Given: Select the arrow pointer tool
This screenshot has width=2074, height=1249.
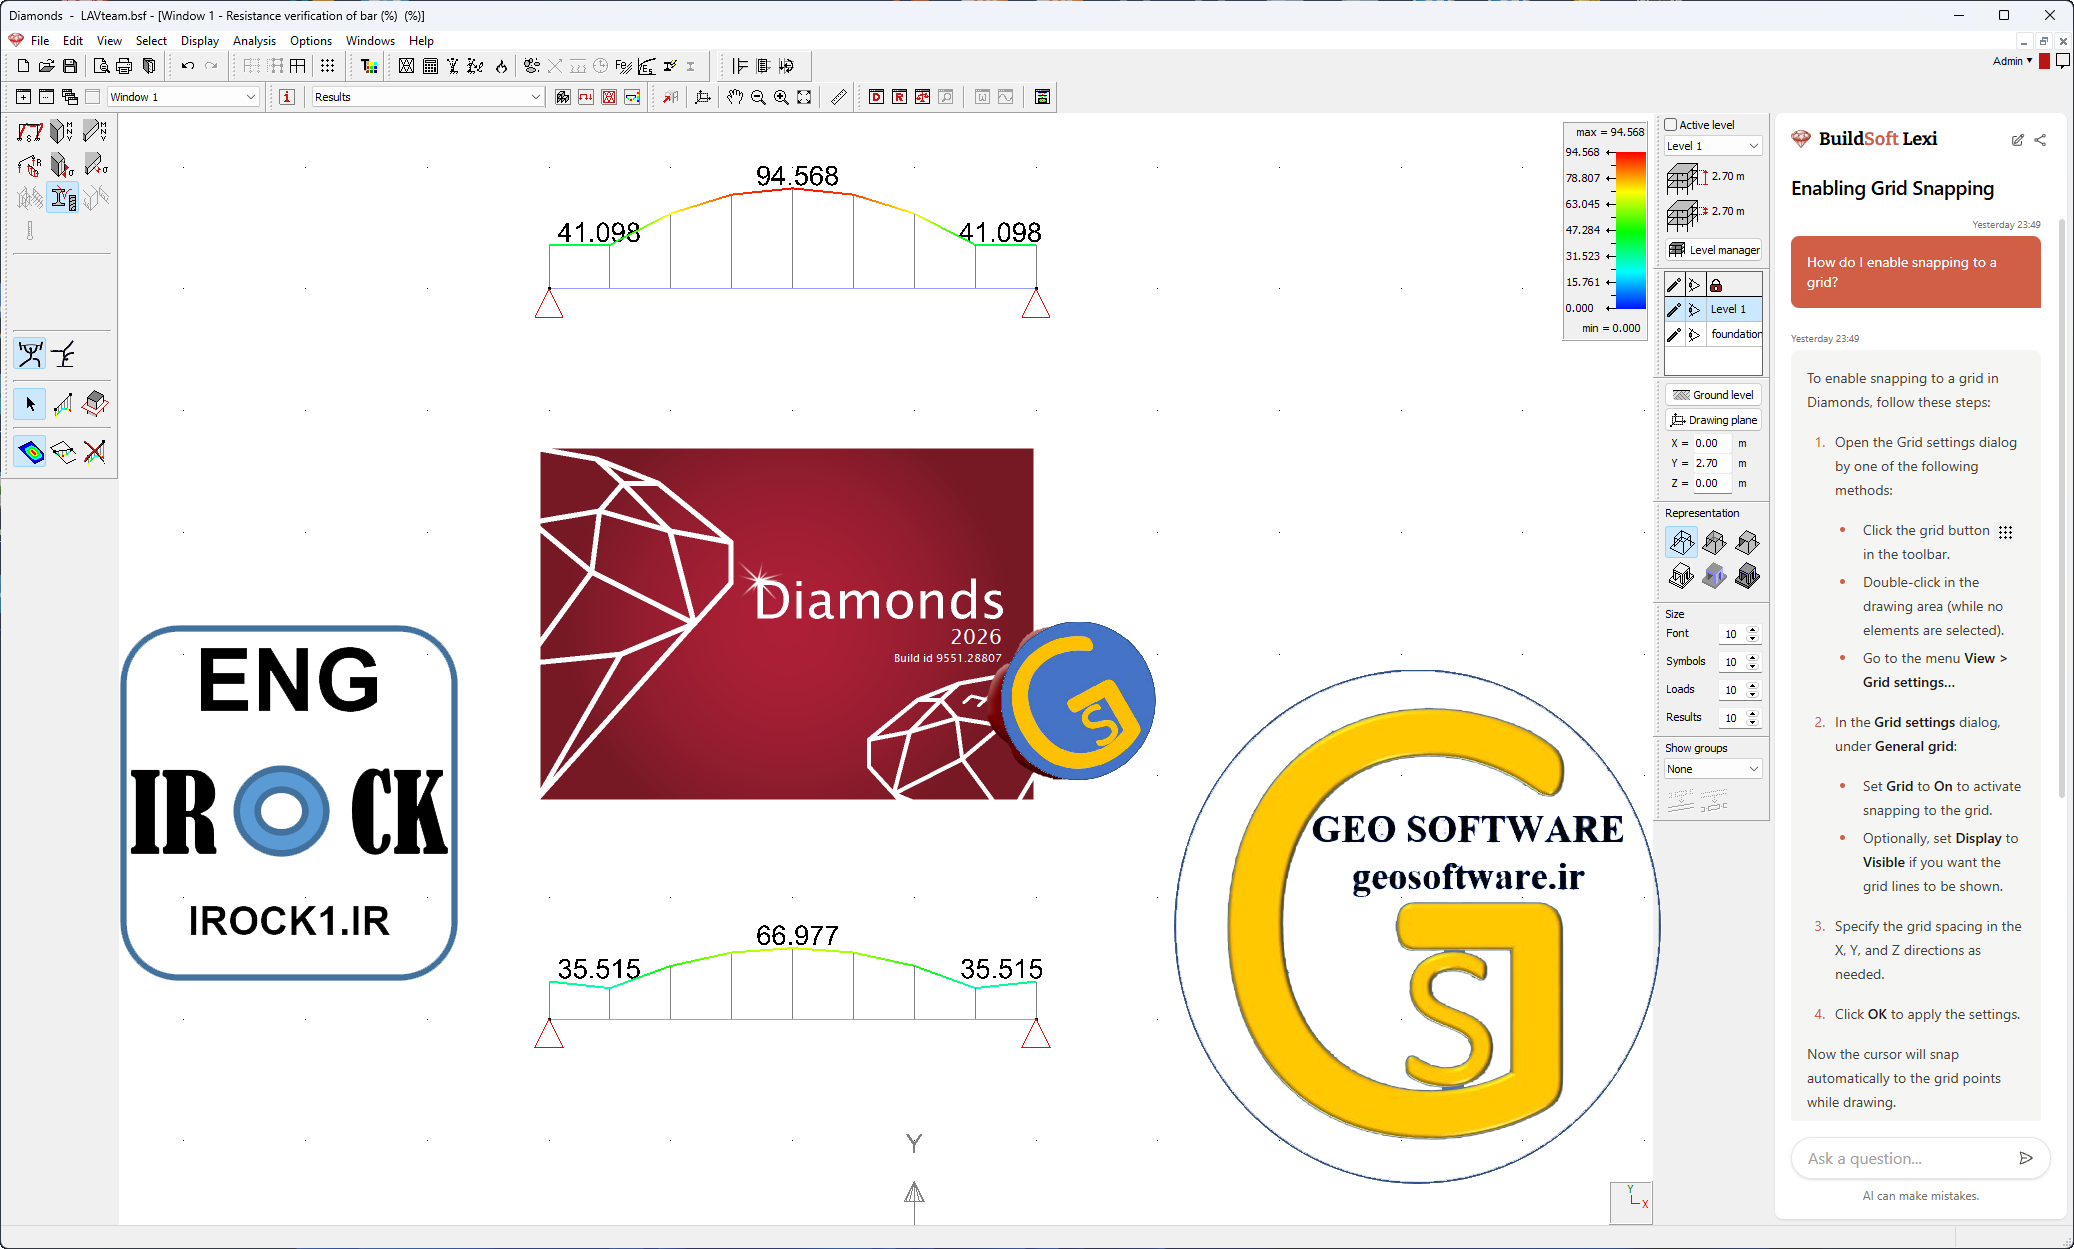Looking at the screenshot, I should [x=30, y=404].
